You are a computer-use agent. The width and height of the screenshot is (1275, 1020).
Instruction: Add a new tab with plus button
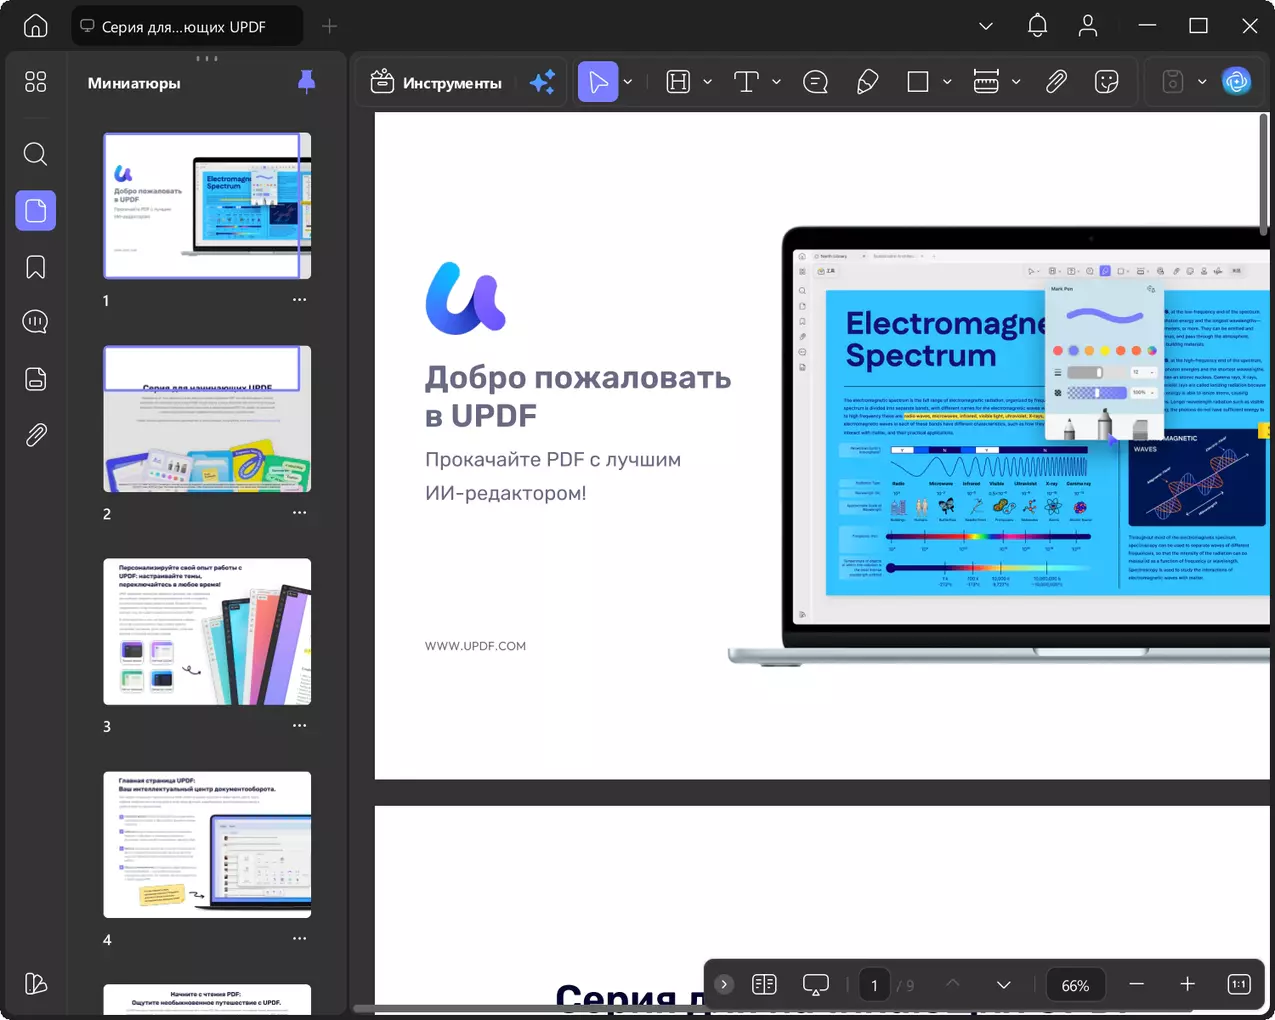point(330,26)
